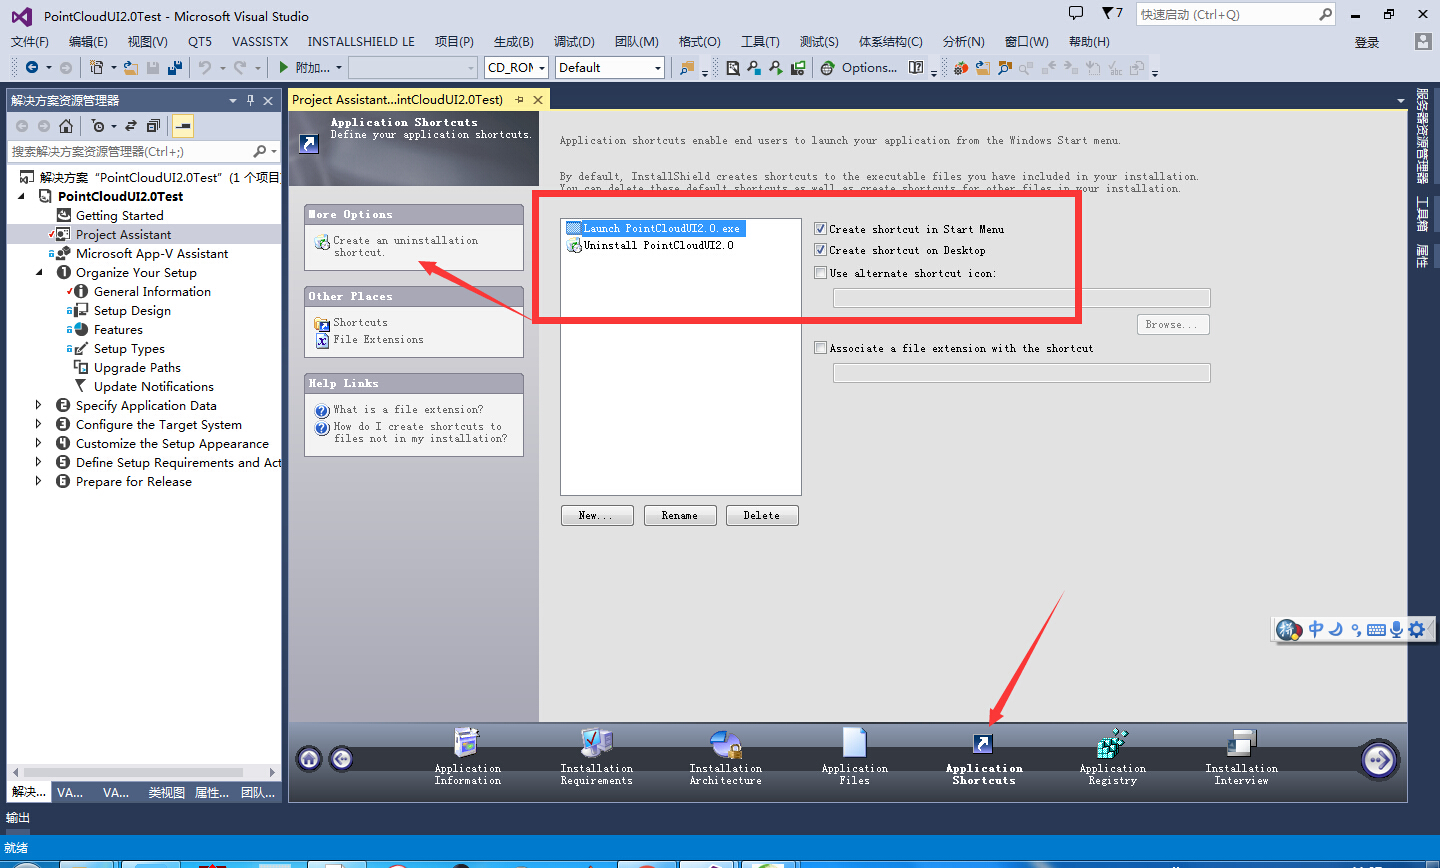Click the sync active document icon in Solution Explorer
The height and width of the screenshot is (868, 1440).
130,126
